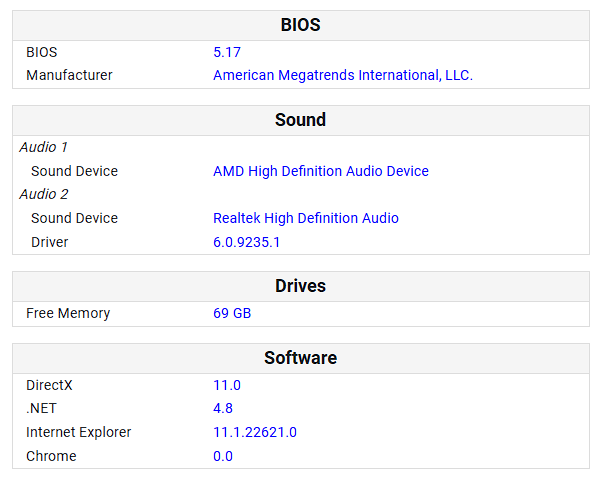
Task: Select the BIOS version value 5.17
Action: click(x=227, y=52)
